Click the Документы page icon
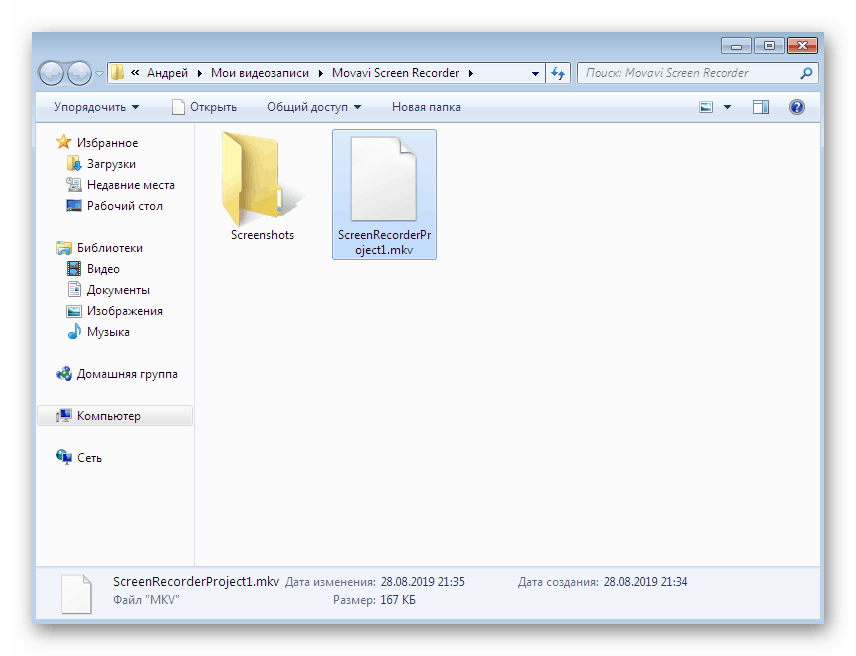This screenshot has width=856, height=656. click(x=74, y=289)
